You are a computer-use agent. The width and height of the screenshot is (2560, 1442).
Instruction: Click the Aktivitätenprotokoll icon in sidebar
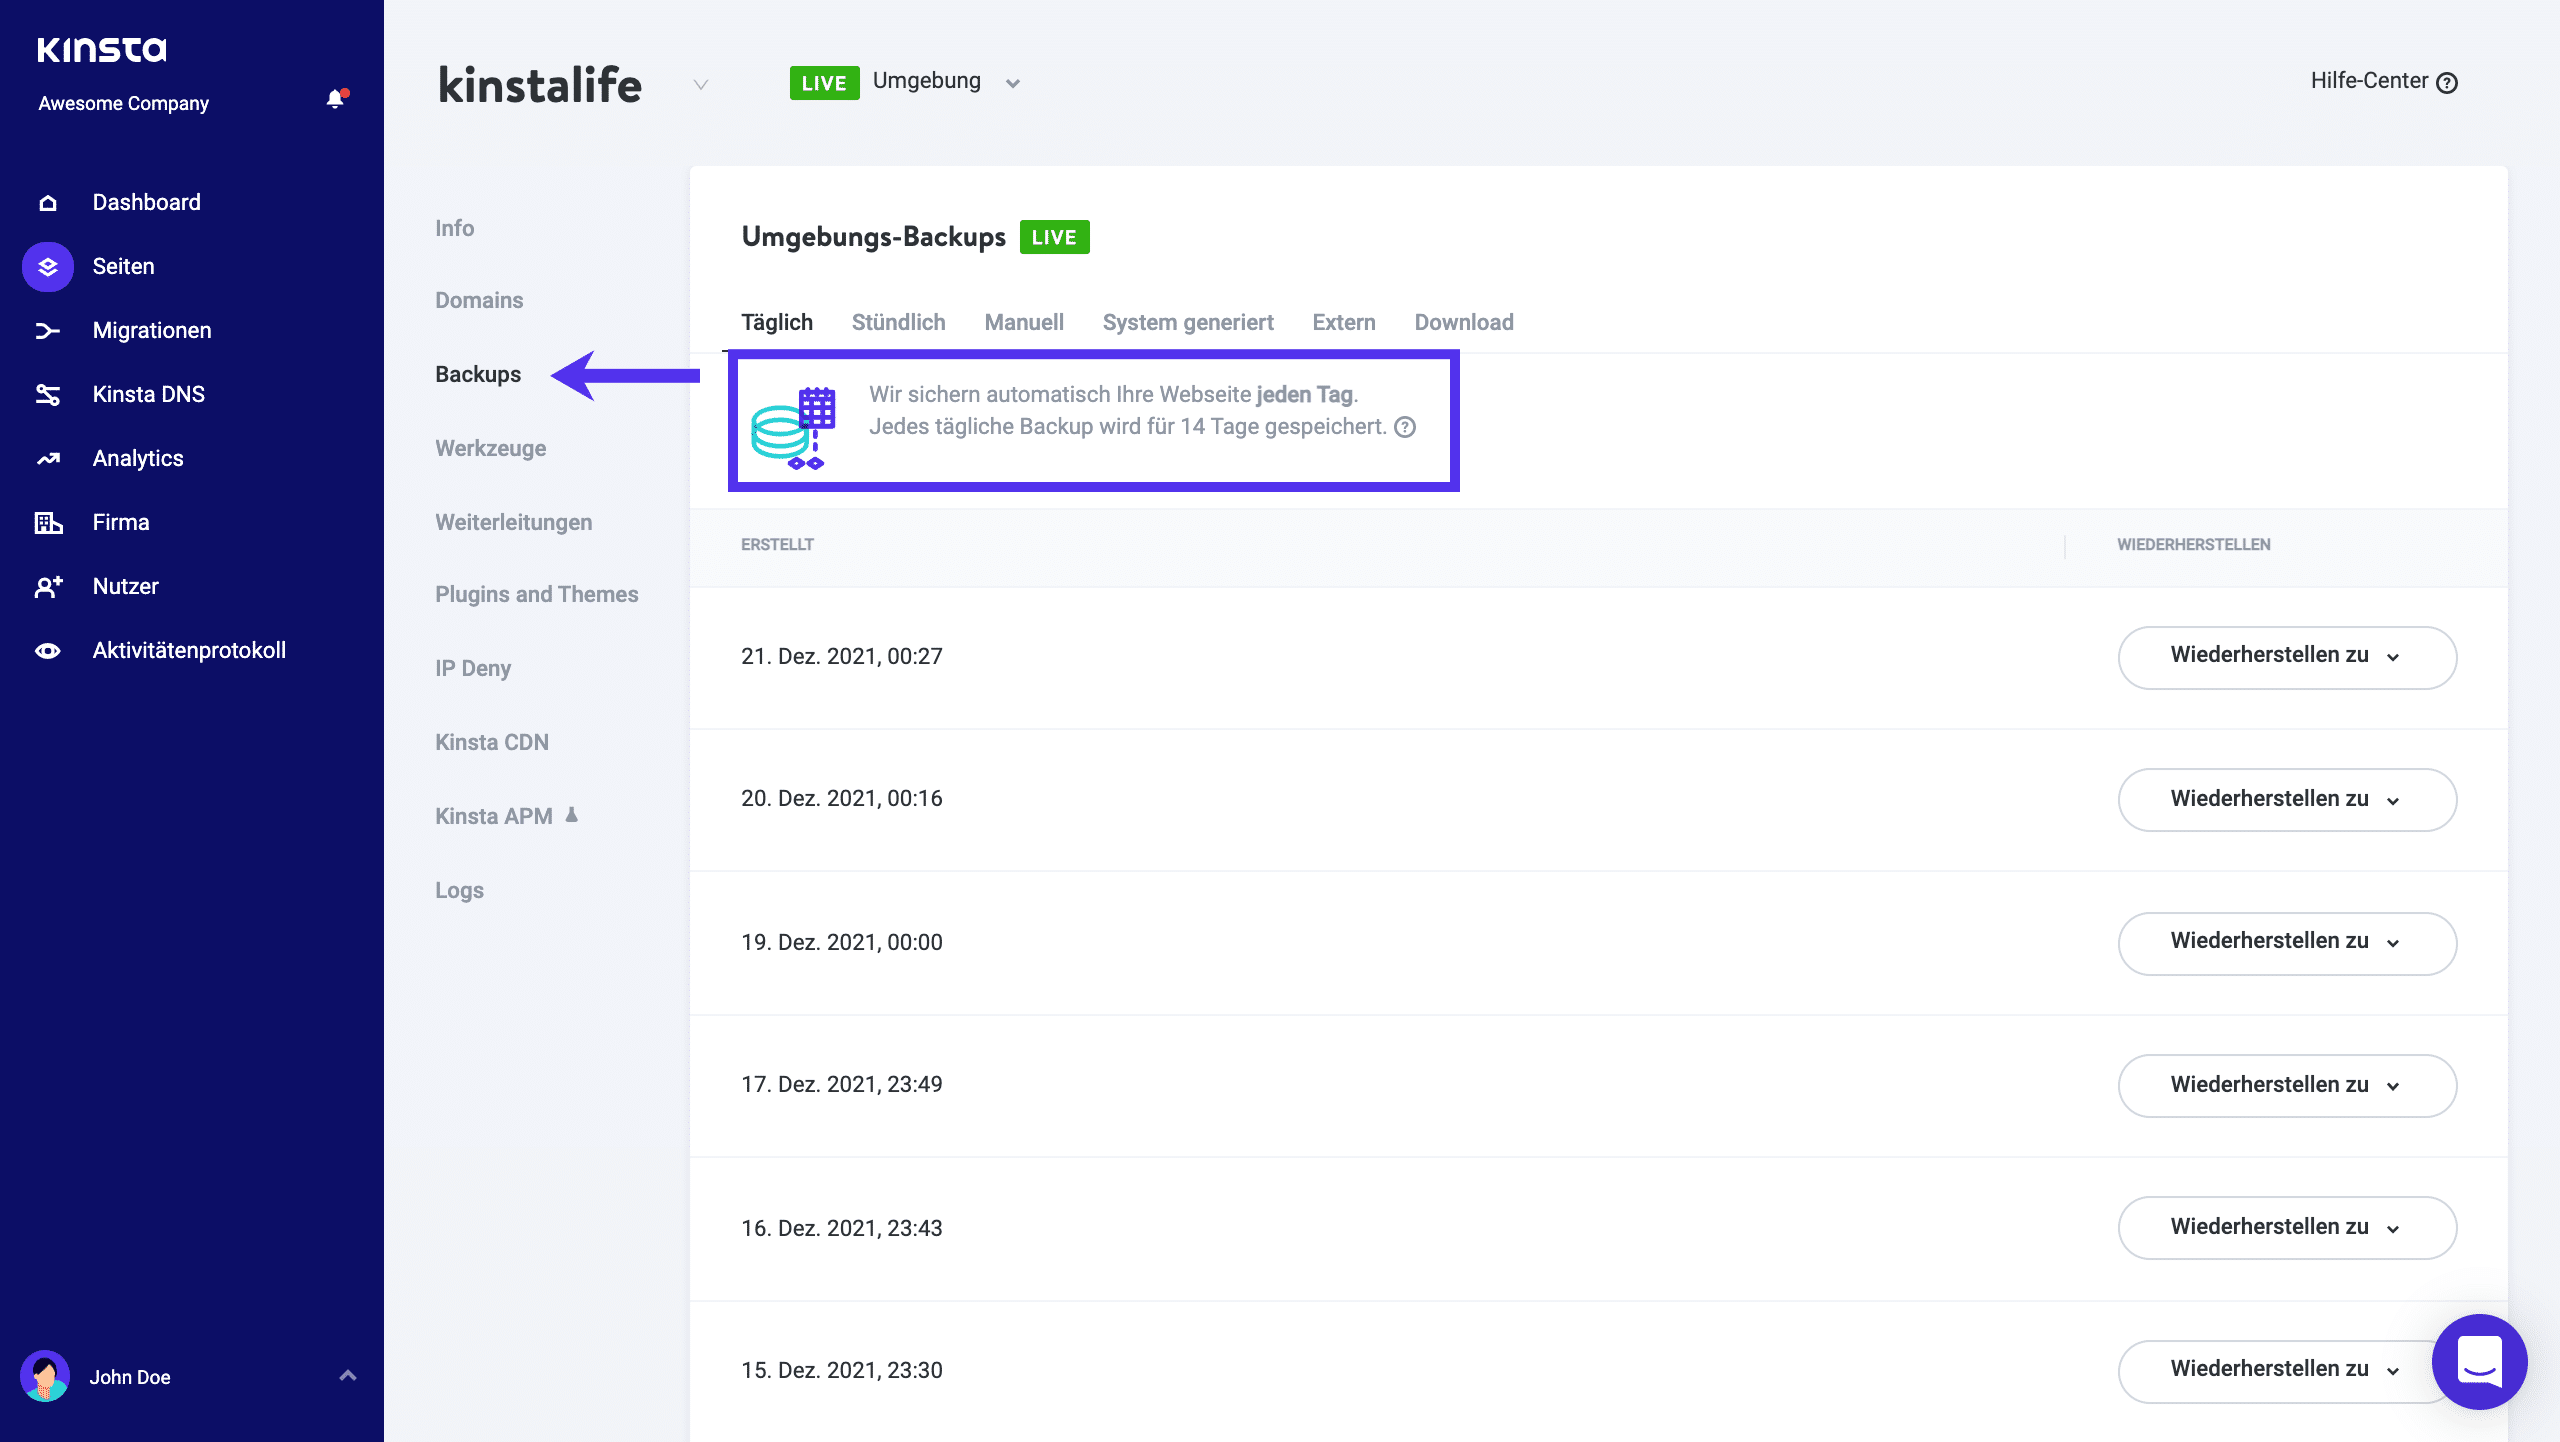pyautogui.click(x=49, y=651)
